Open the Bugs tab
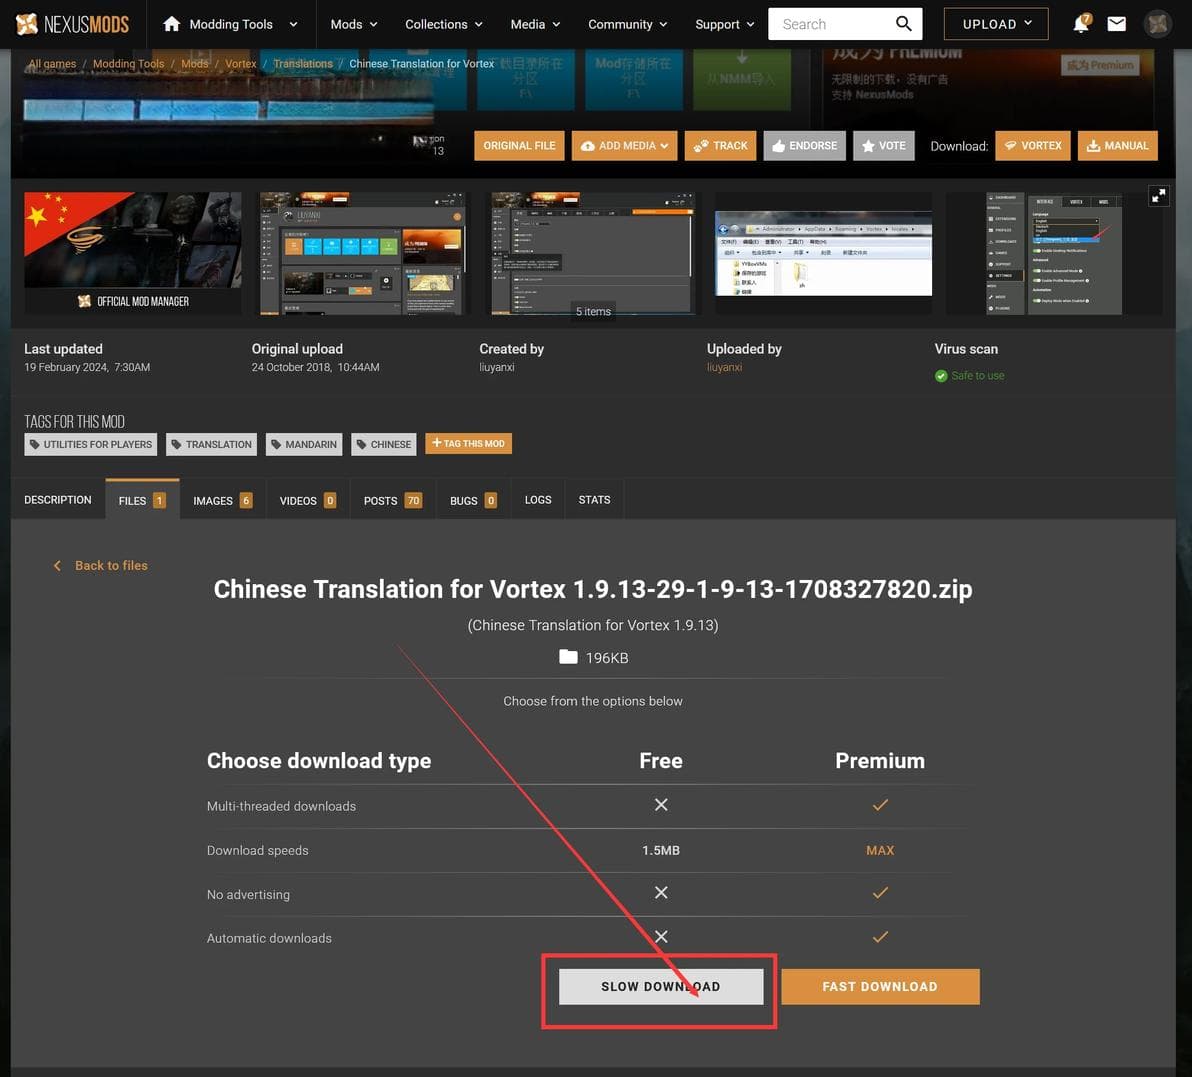Image resolution: width=1192 pixels, height=1077 pixels. pos(473,499)
